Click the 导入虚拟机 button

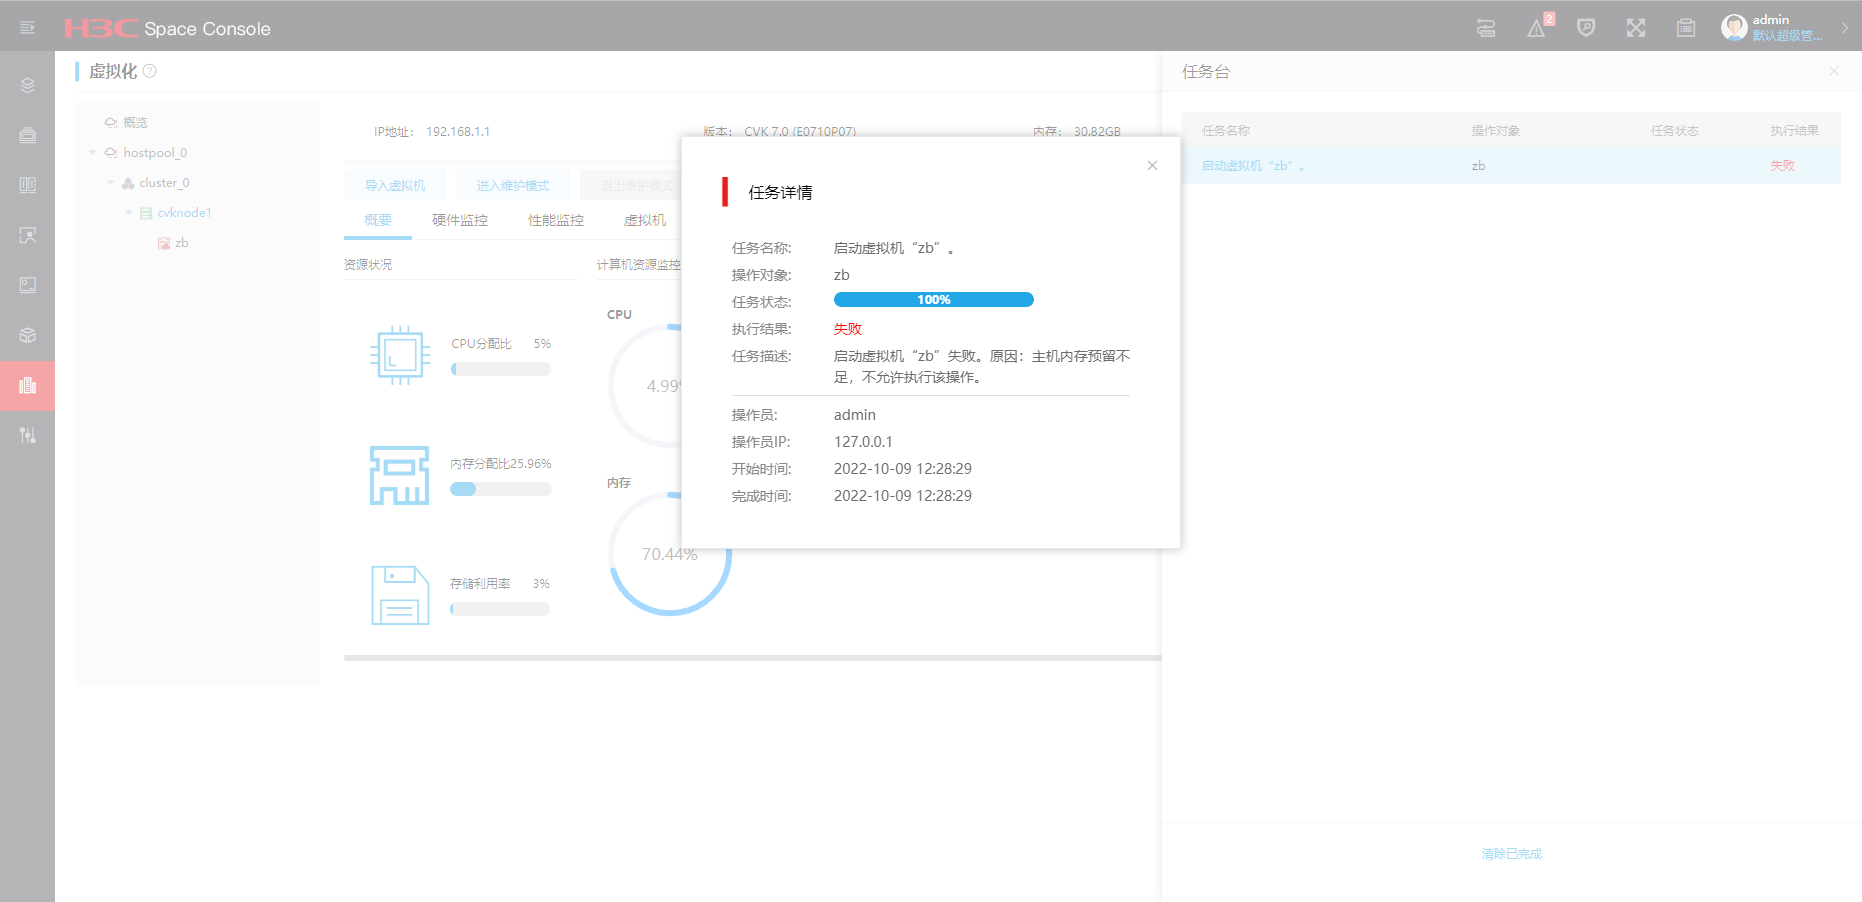[395, 185]
